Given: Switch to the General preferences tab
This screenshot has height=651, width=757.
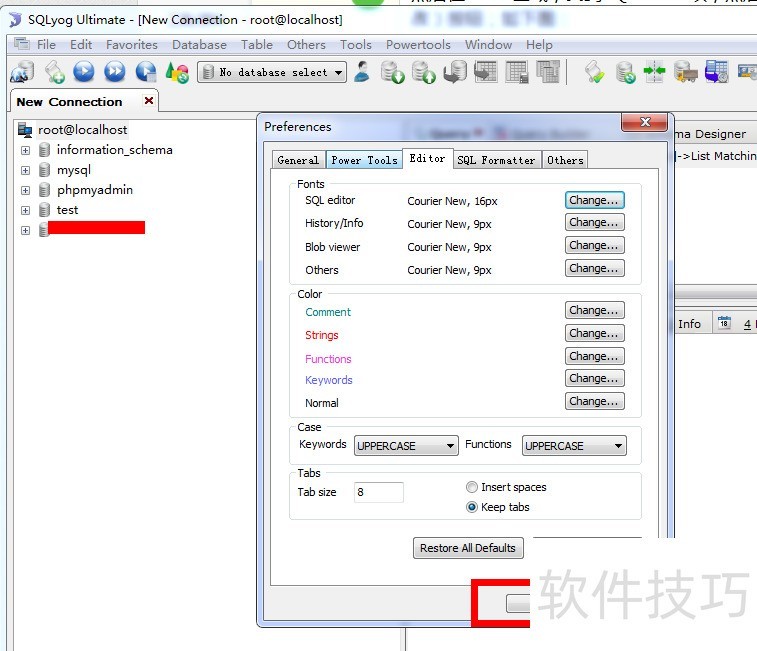Looking at the screenshot, I should click(298, 160).
